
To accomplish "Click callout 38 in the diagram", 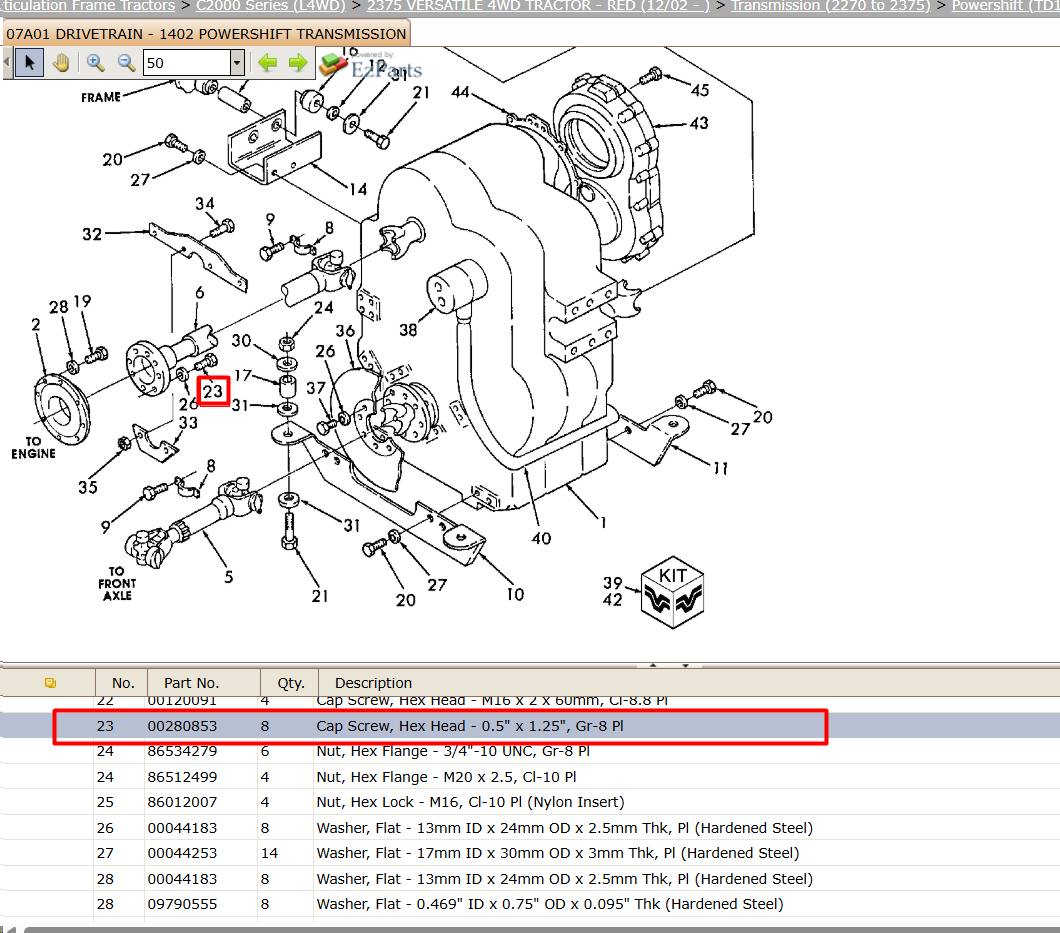I will coord(408,330).
